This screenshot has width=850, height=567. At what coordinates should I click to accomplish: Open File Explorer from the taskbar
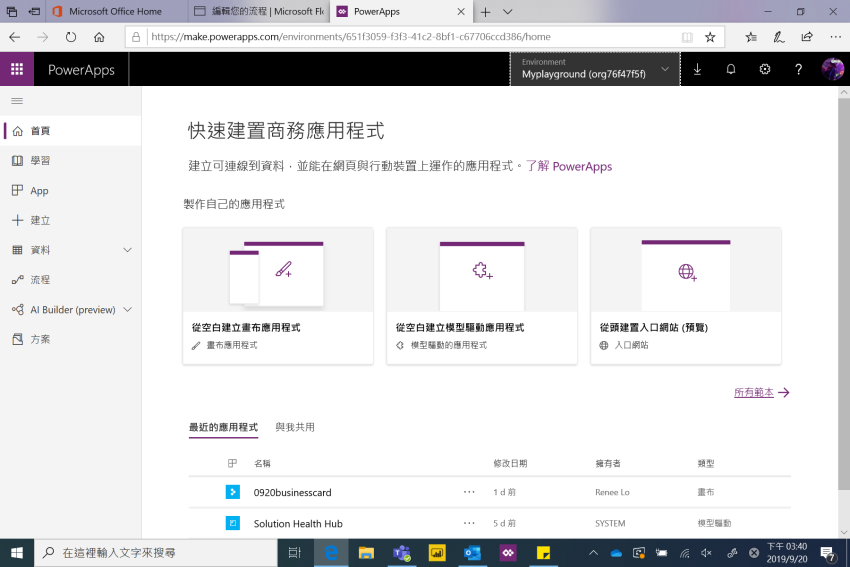point(366,553)
